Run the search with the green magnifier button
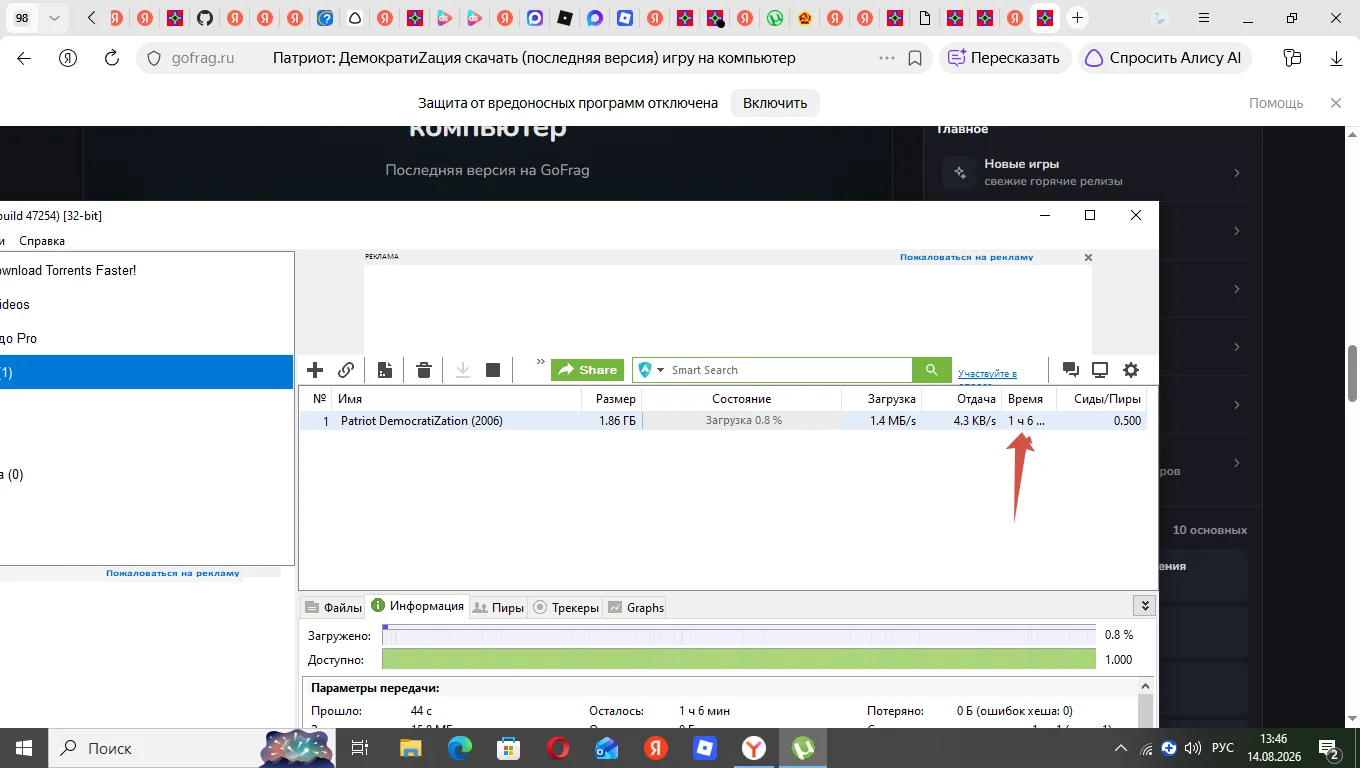Screen dimensions: 1360x768 coord(931,370)
